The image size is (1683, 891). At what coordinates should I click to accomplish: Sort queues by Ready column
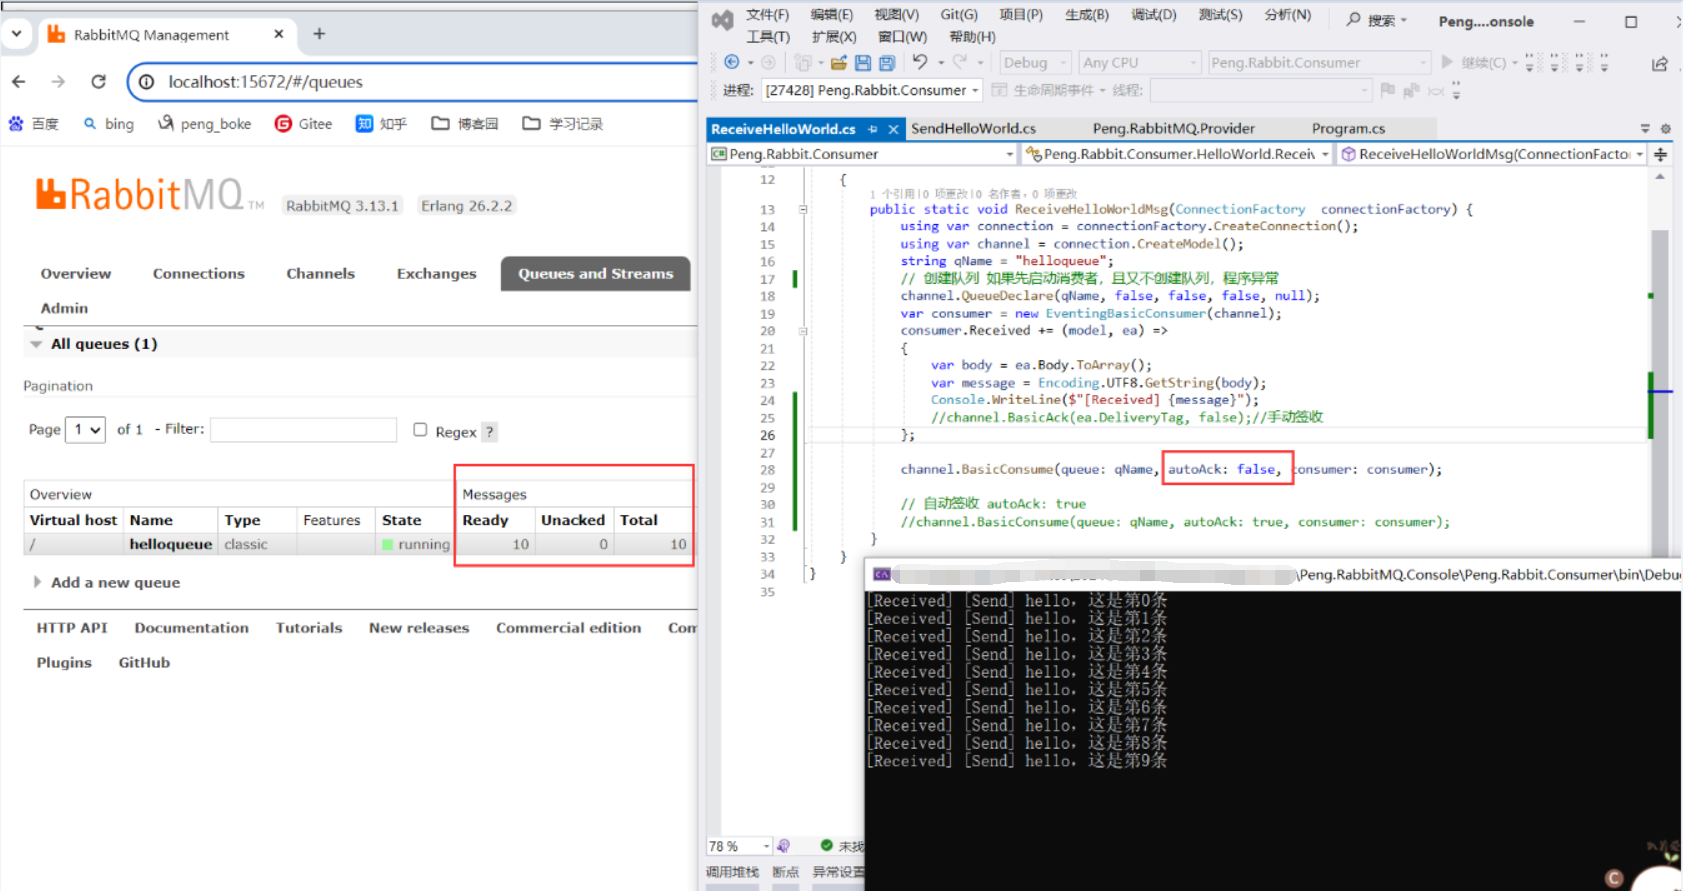coord(485,521)
